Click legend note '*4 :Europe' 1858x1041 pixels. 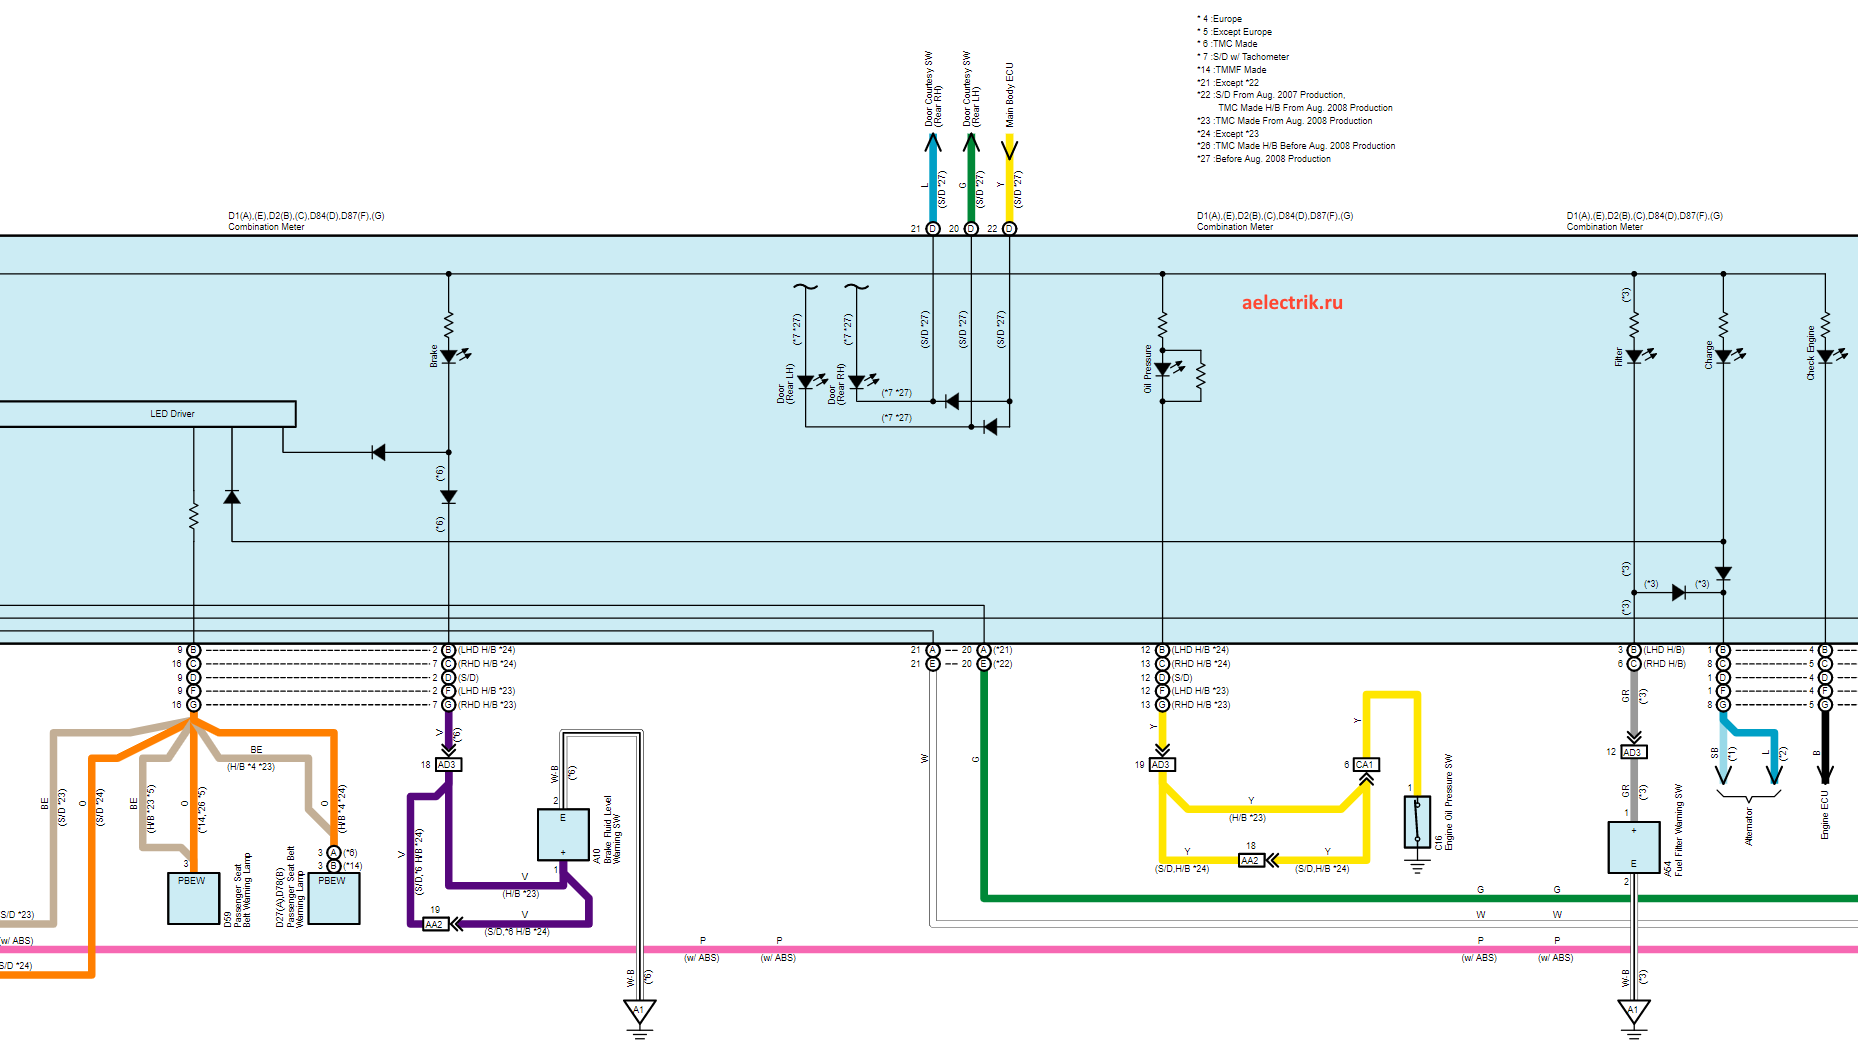1219,19
